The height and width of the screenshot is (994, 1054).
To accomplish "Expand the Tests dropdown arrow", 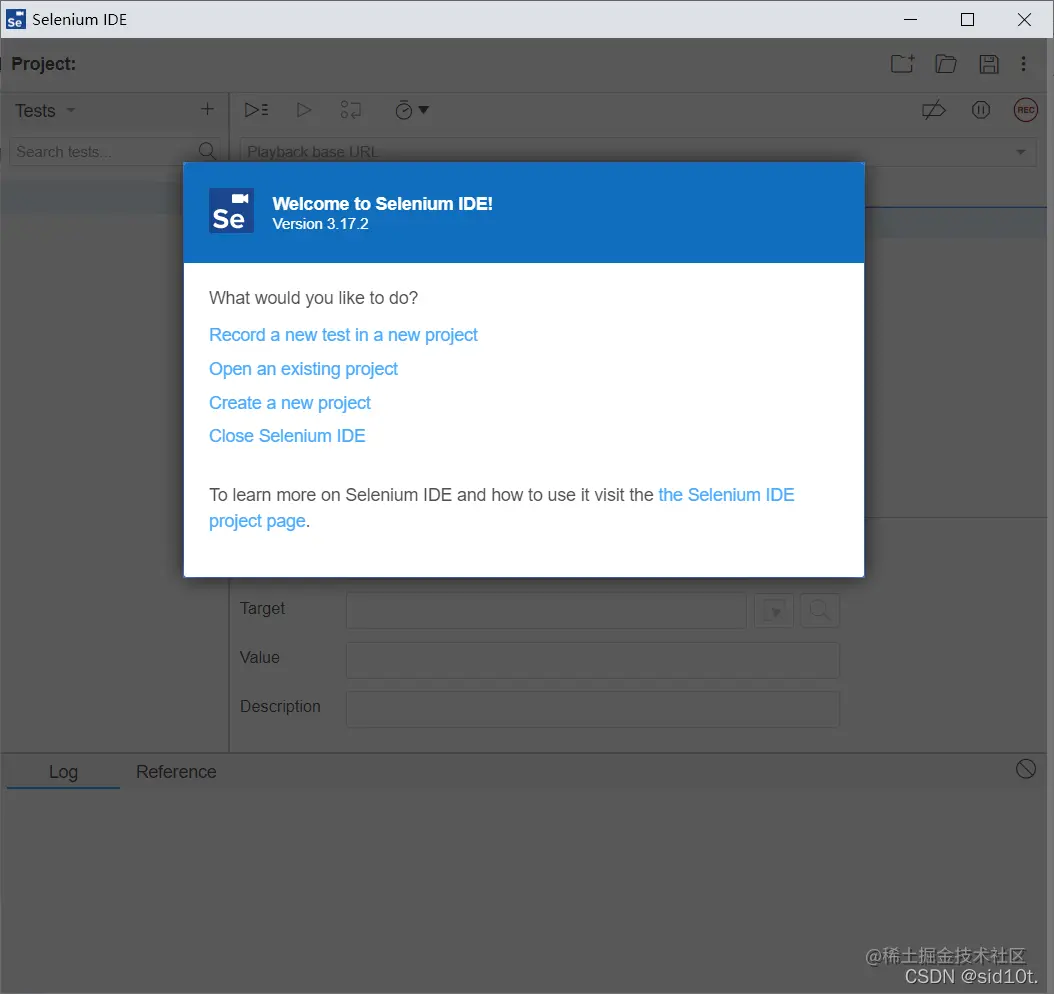I will tap(71, 110).
